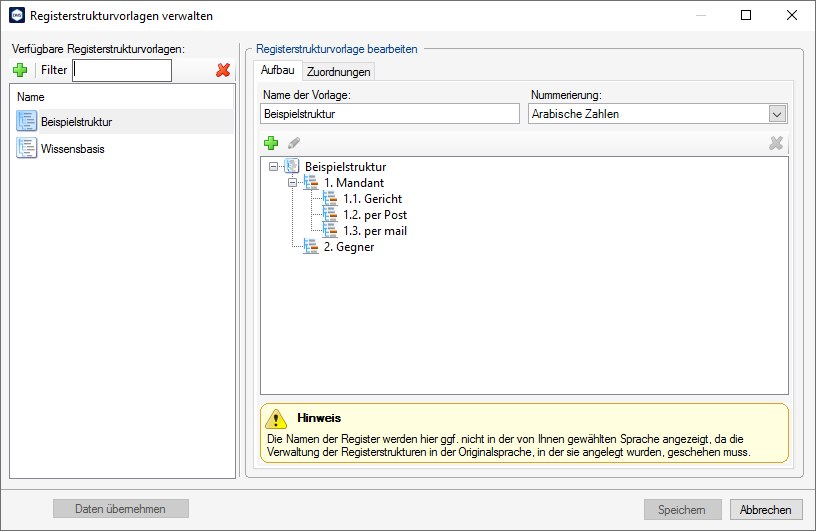Screen dimensions: 817x532
Task: Select the 1.1. Gericht tree label
Action: [x=373, y=199]
